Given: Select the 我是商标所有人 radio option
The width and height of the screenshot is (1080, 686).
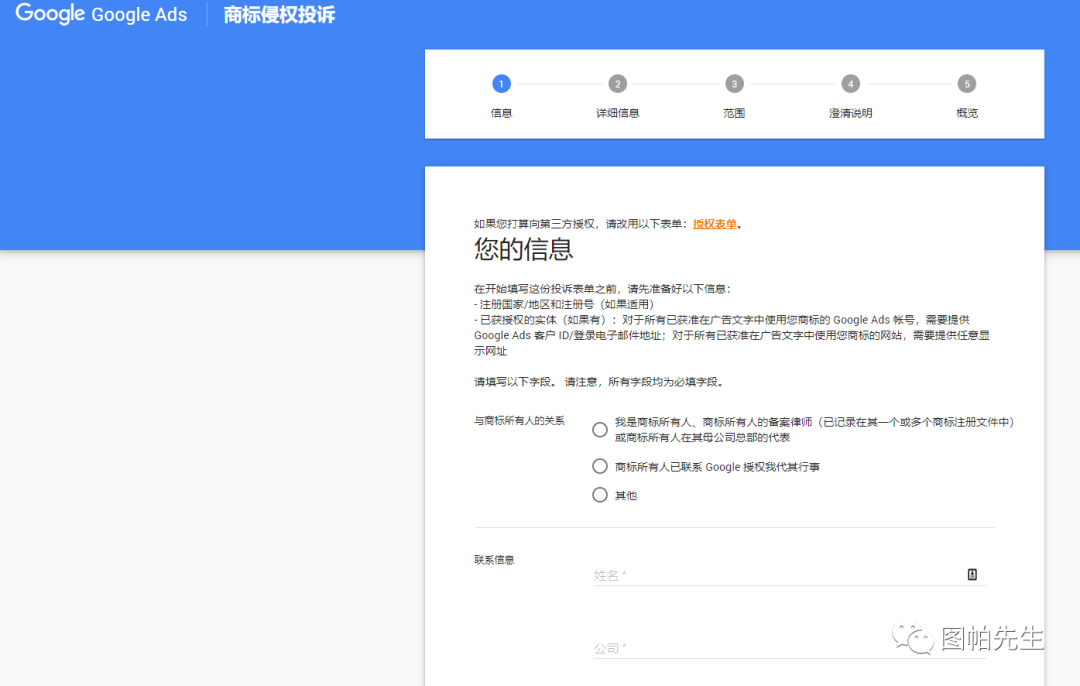Looking at the screenshot, I should tap(600, 429).
